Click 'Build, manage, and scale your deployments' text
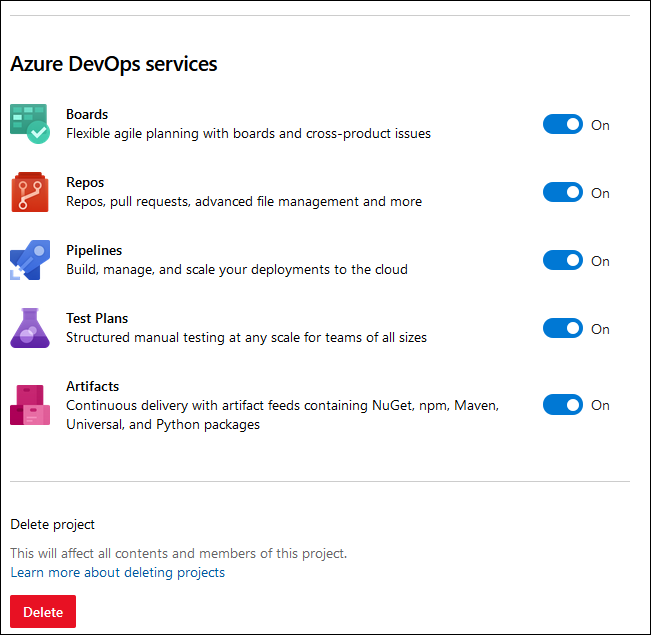 237,270
